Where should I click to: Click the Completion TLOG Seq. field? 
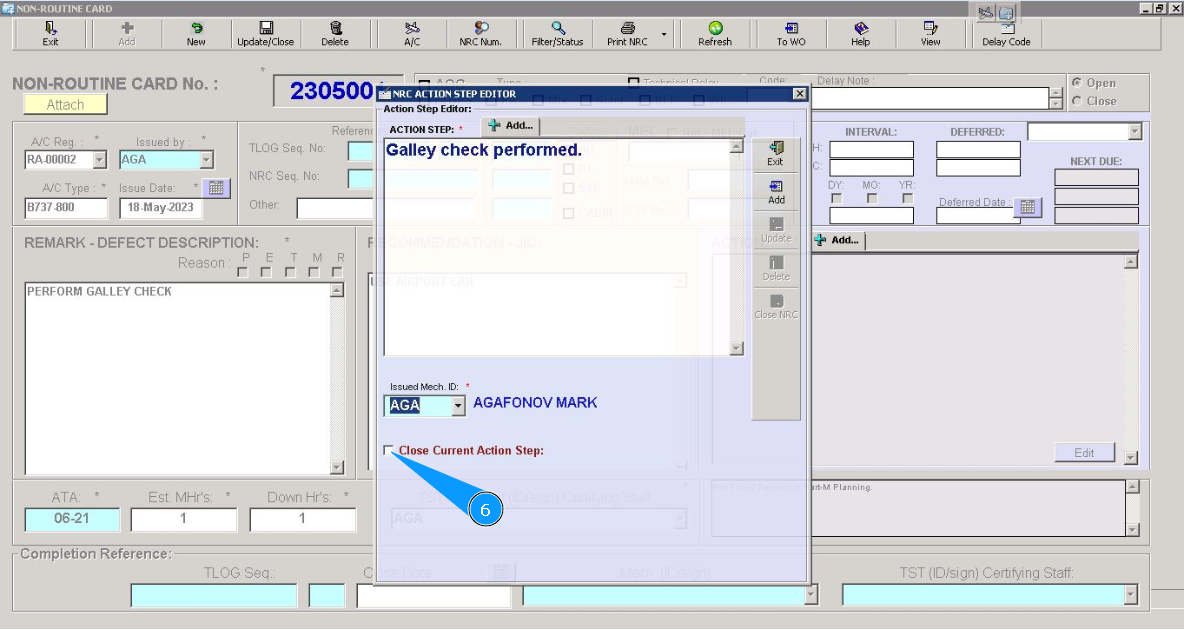[x=214, y=595]
